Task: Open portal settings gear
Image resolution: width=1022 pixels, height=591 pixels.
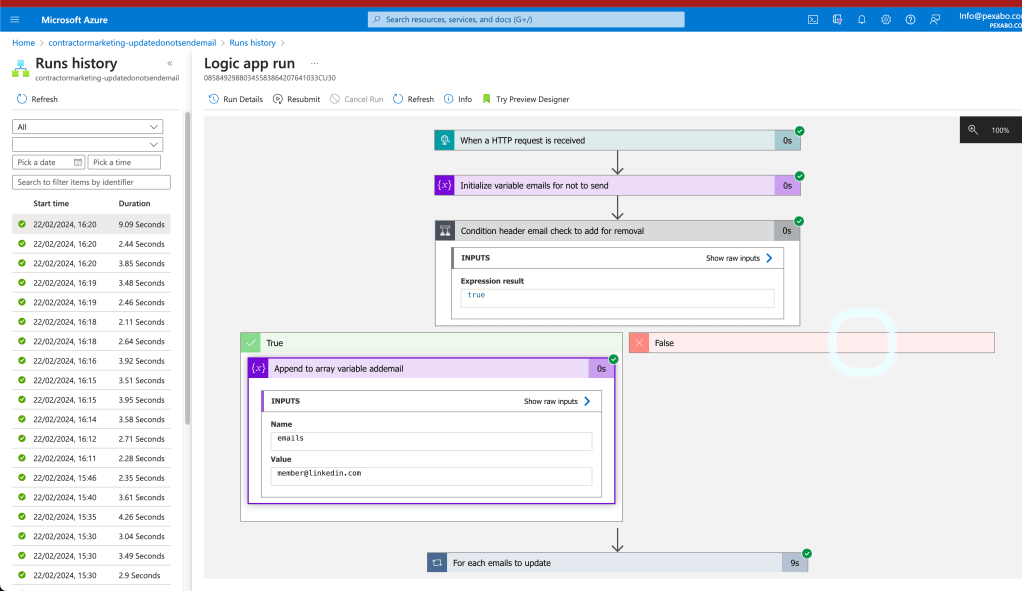Action: coord(886,20)
